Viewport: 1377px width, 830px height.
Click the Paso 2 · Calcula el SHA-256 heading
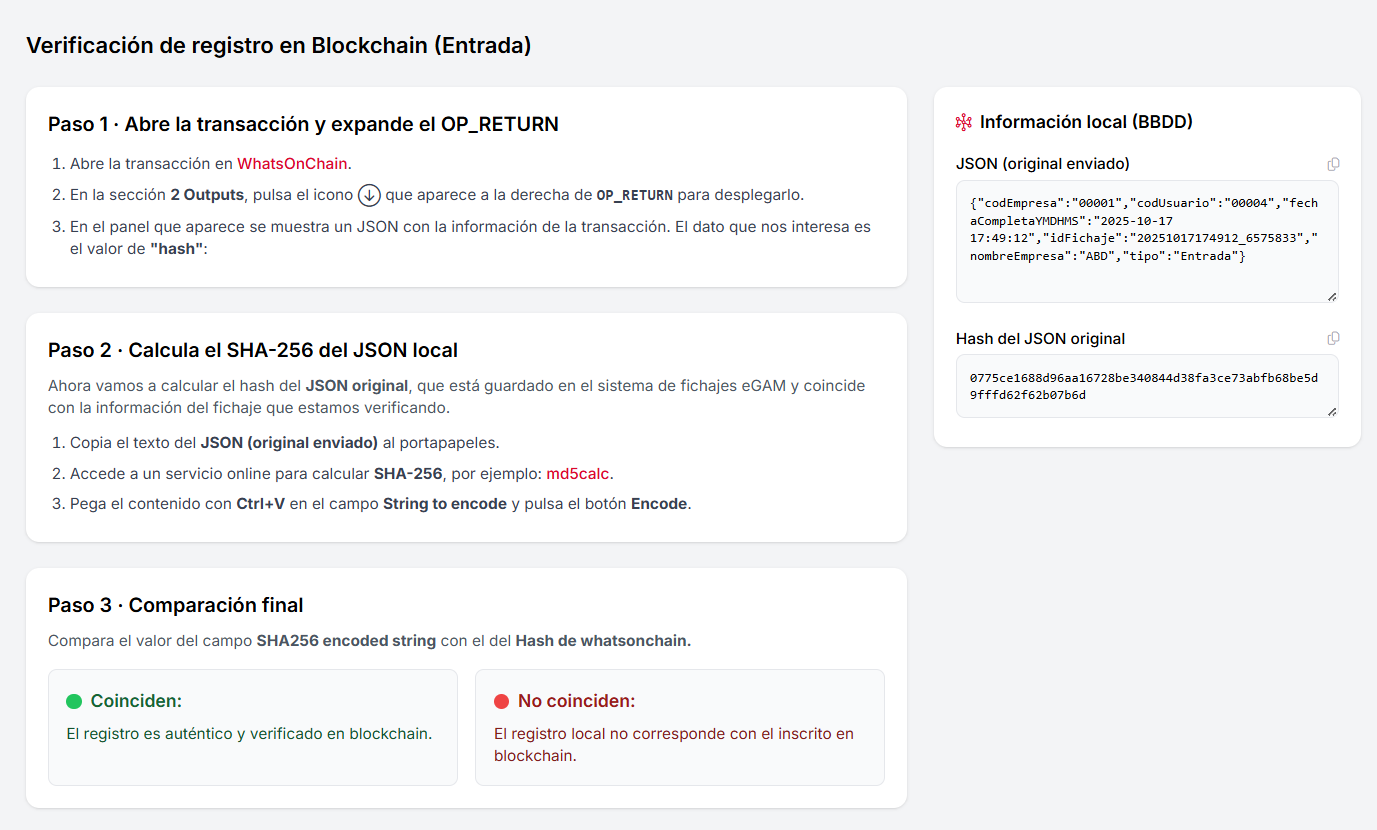tap(253, 350)
